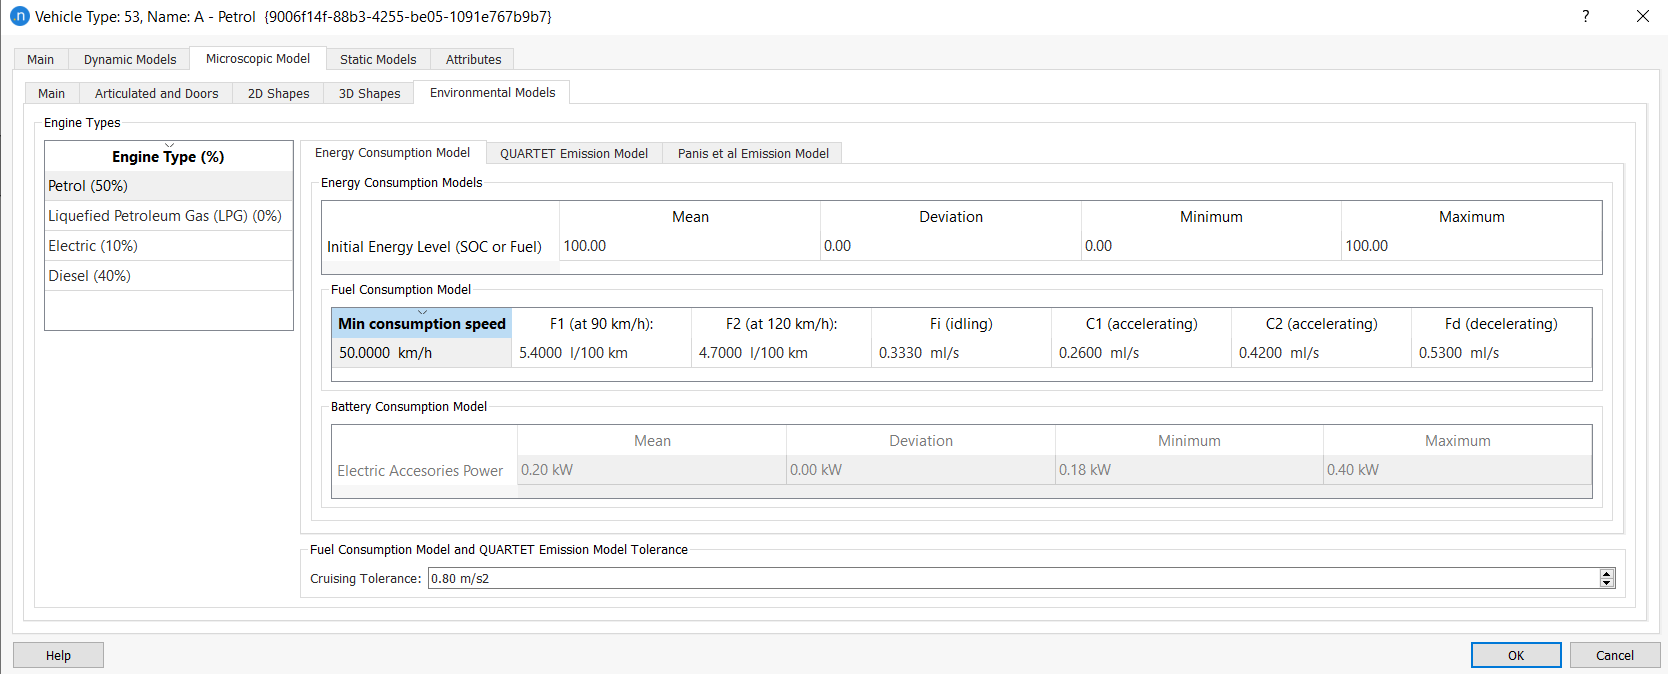Viewport: 1668px width, 674px height.
Task: Edit the F1 value 5.4000 l/100 km
Action: tap(602, 353)
